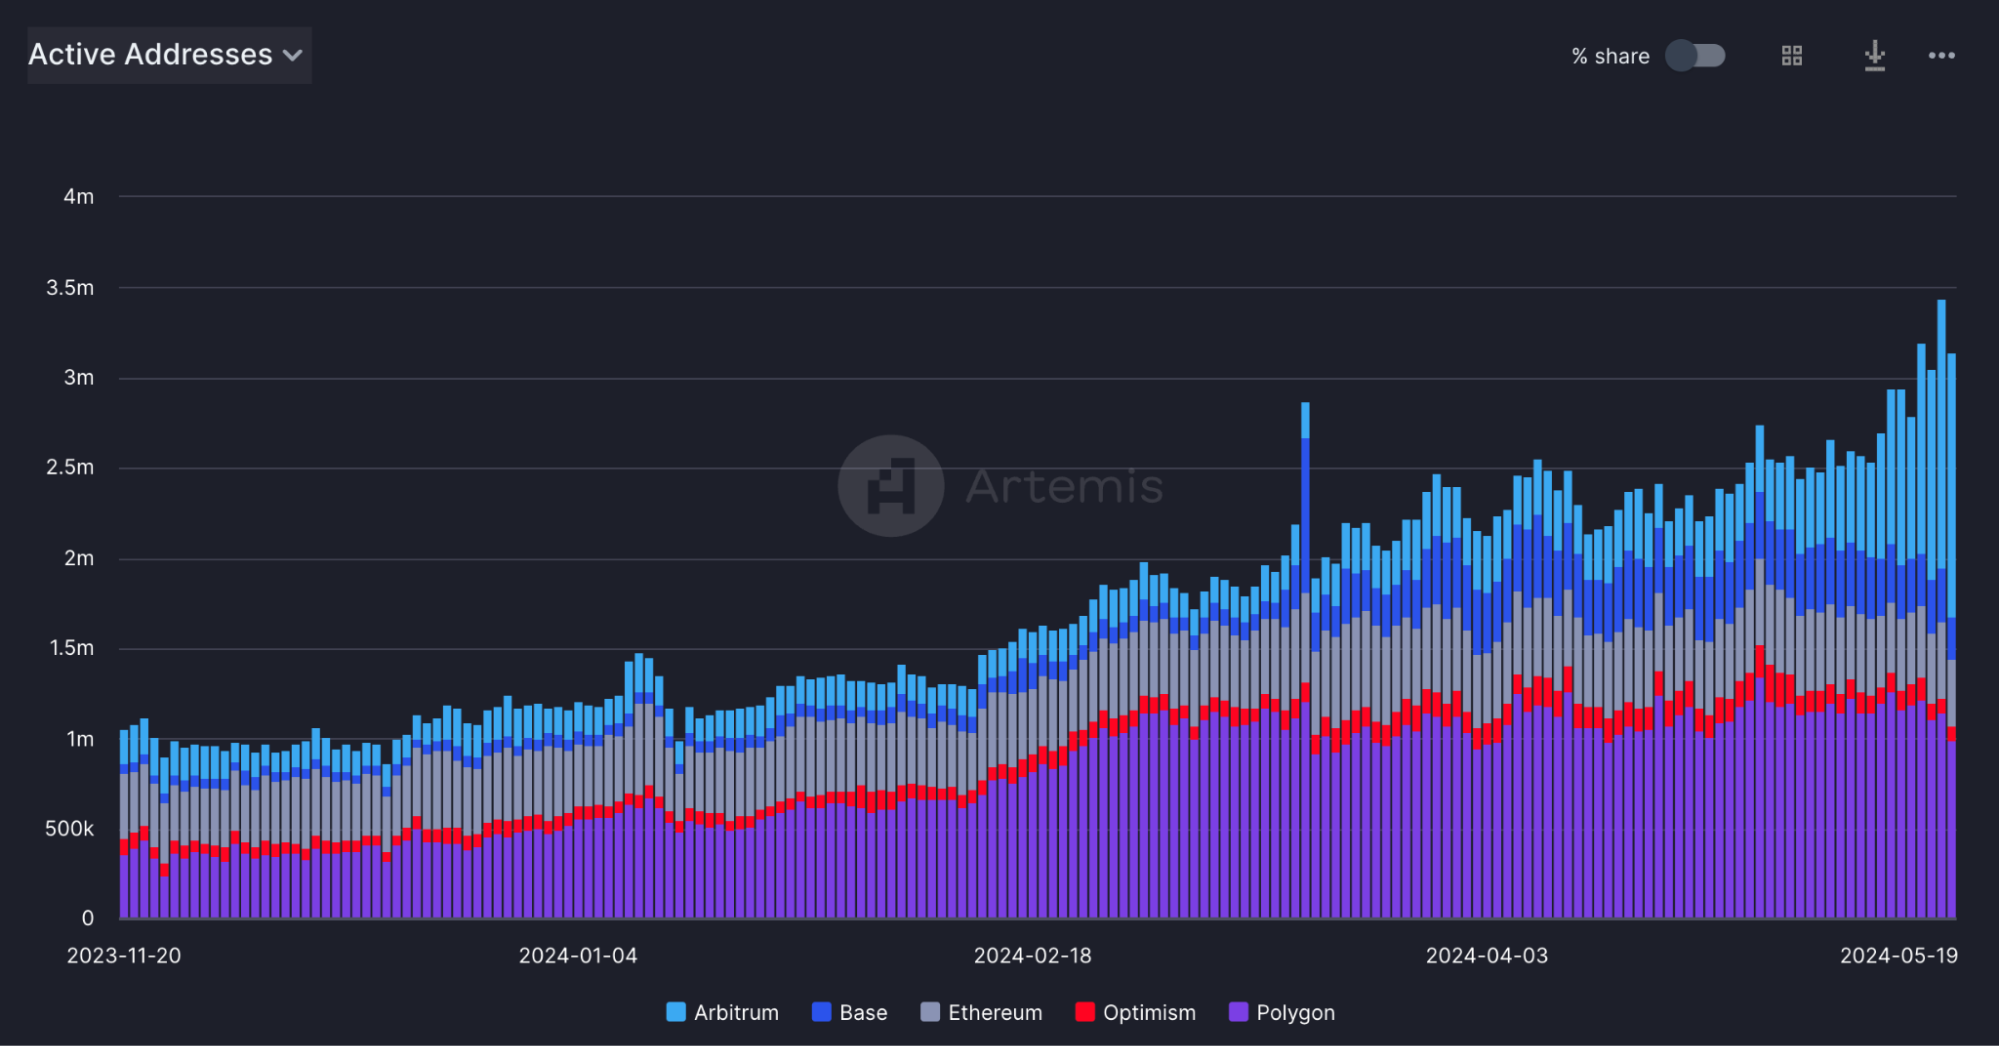Open the three-dot more options menu
The image size is (1999, 1047).
1942,56
